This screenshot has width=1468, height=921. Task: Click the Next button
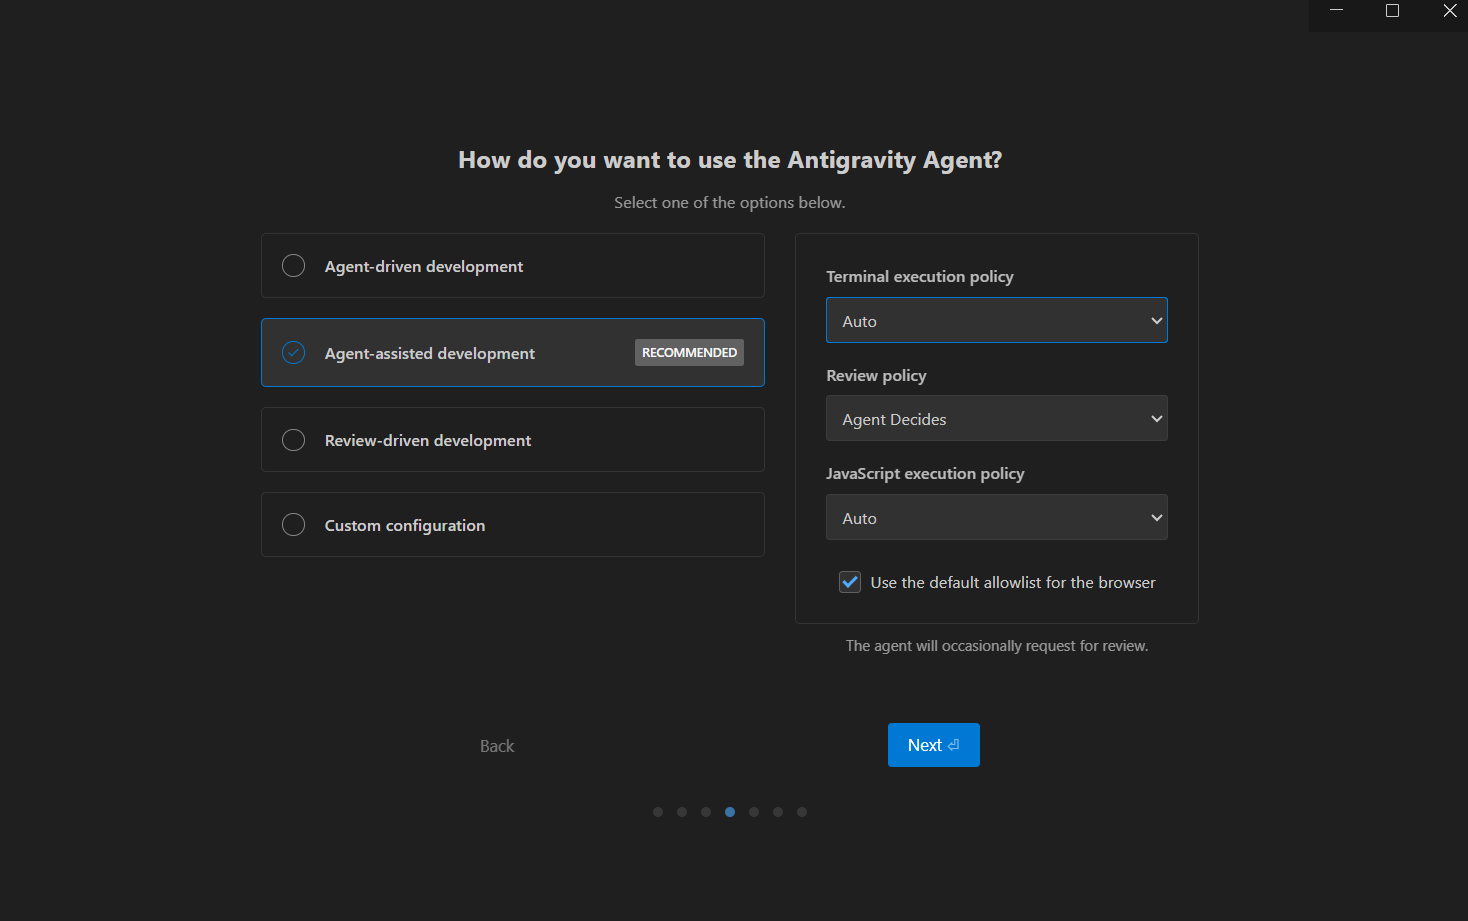933,745
